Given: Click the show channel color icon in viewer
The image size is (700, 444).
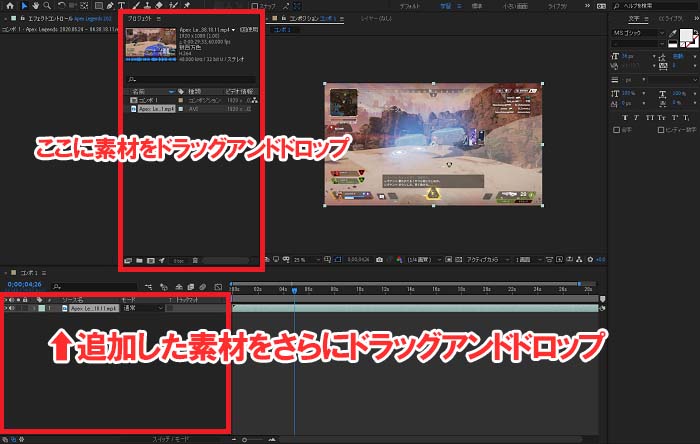Looking at the screenshot, I should (399, 260).
